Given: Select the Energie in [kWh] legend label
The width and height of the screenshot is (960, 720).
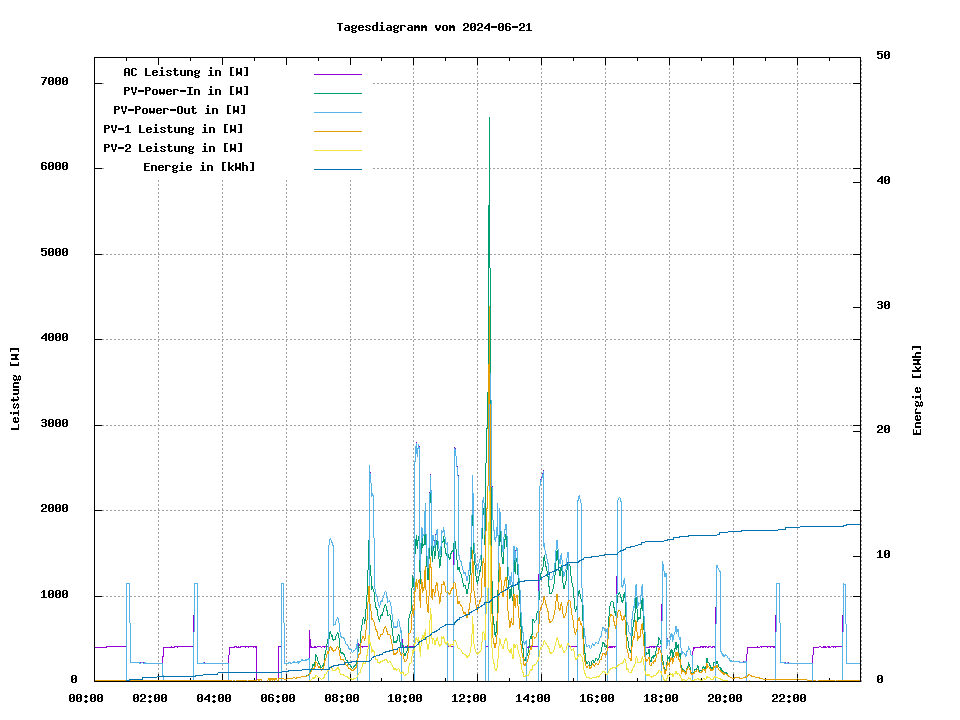Looking at the screenshot, I should coord(199,167).
